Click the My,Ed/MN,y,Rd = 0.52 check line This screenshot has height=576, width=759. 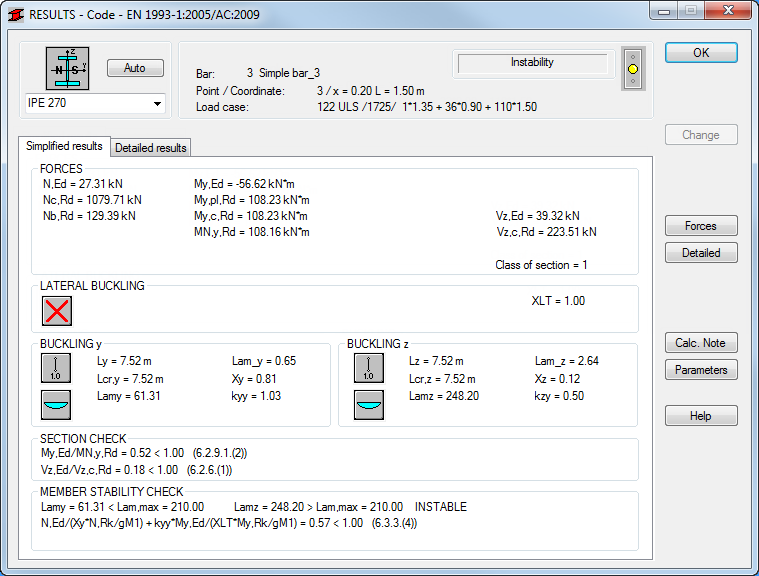[x=144, y=453]
